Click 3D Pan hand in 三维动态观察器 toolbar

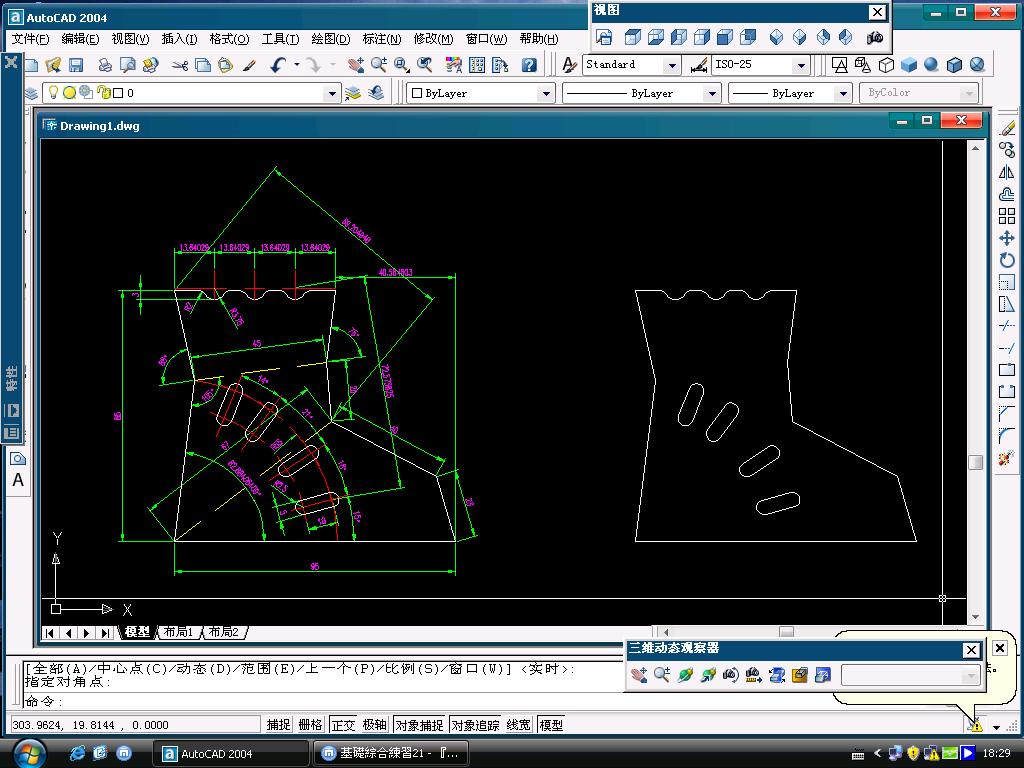[639, 675]
